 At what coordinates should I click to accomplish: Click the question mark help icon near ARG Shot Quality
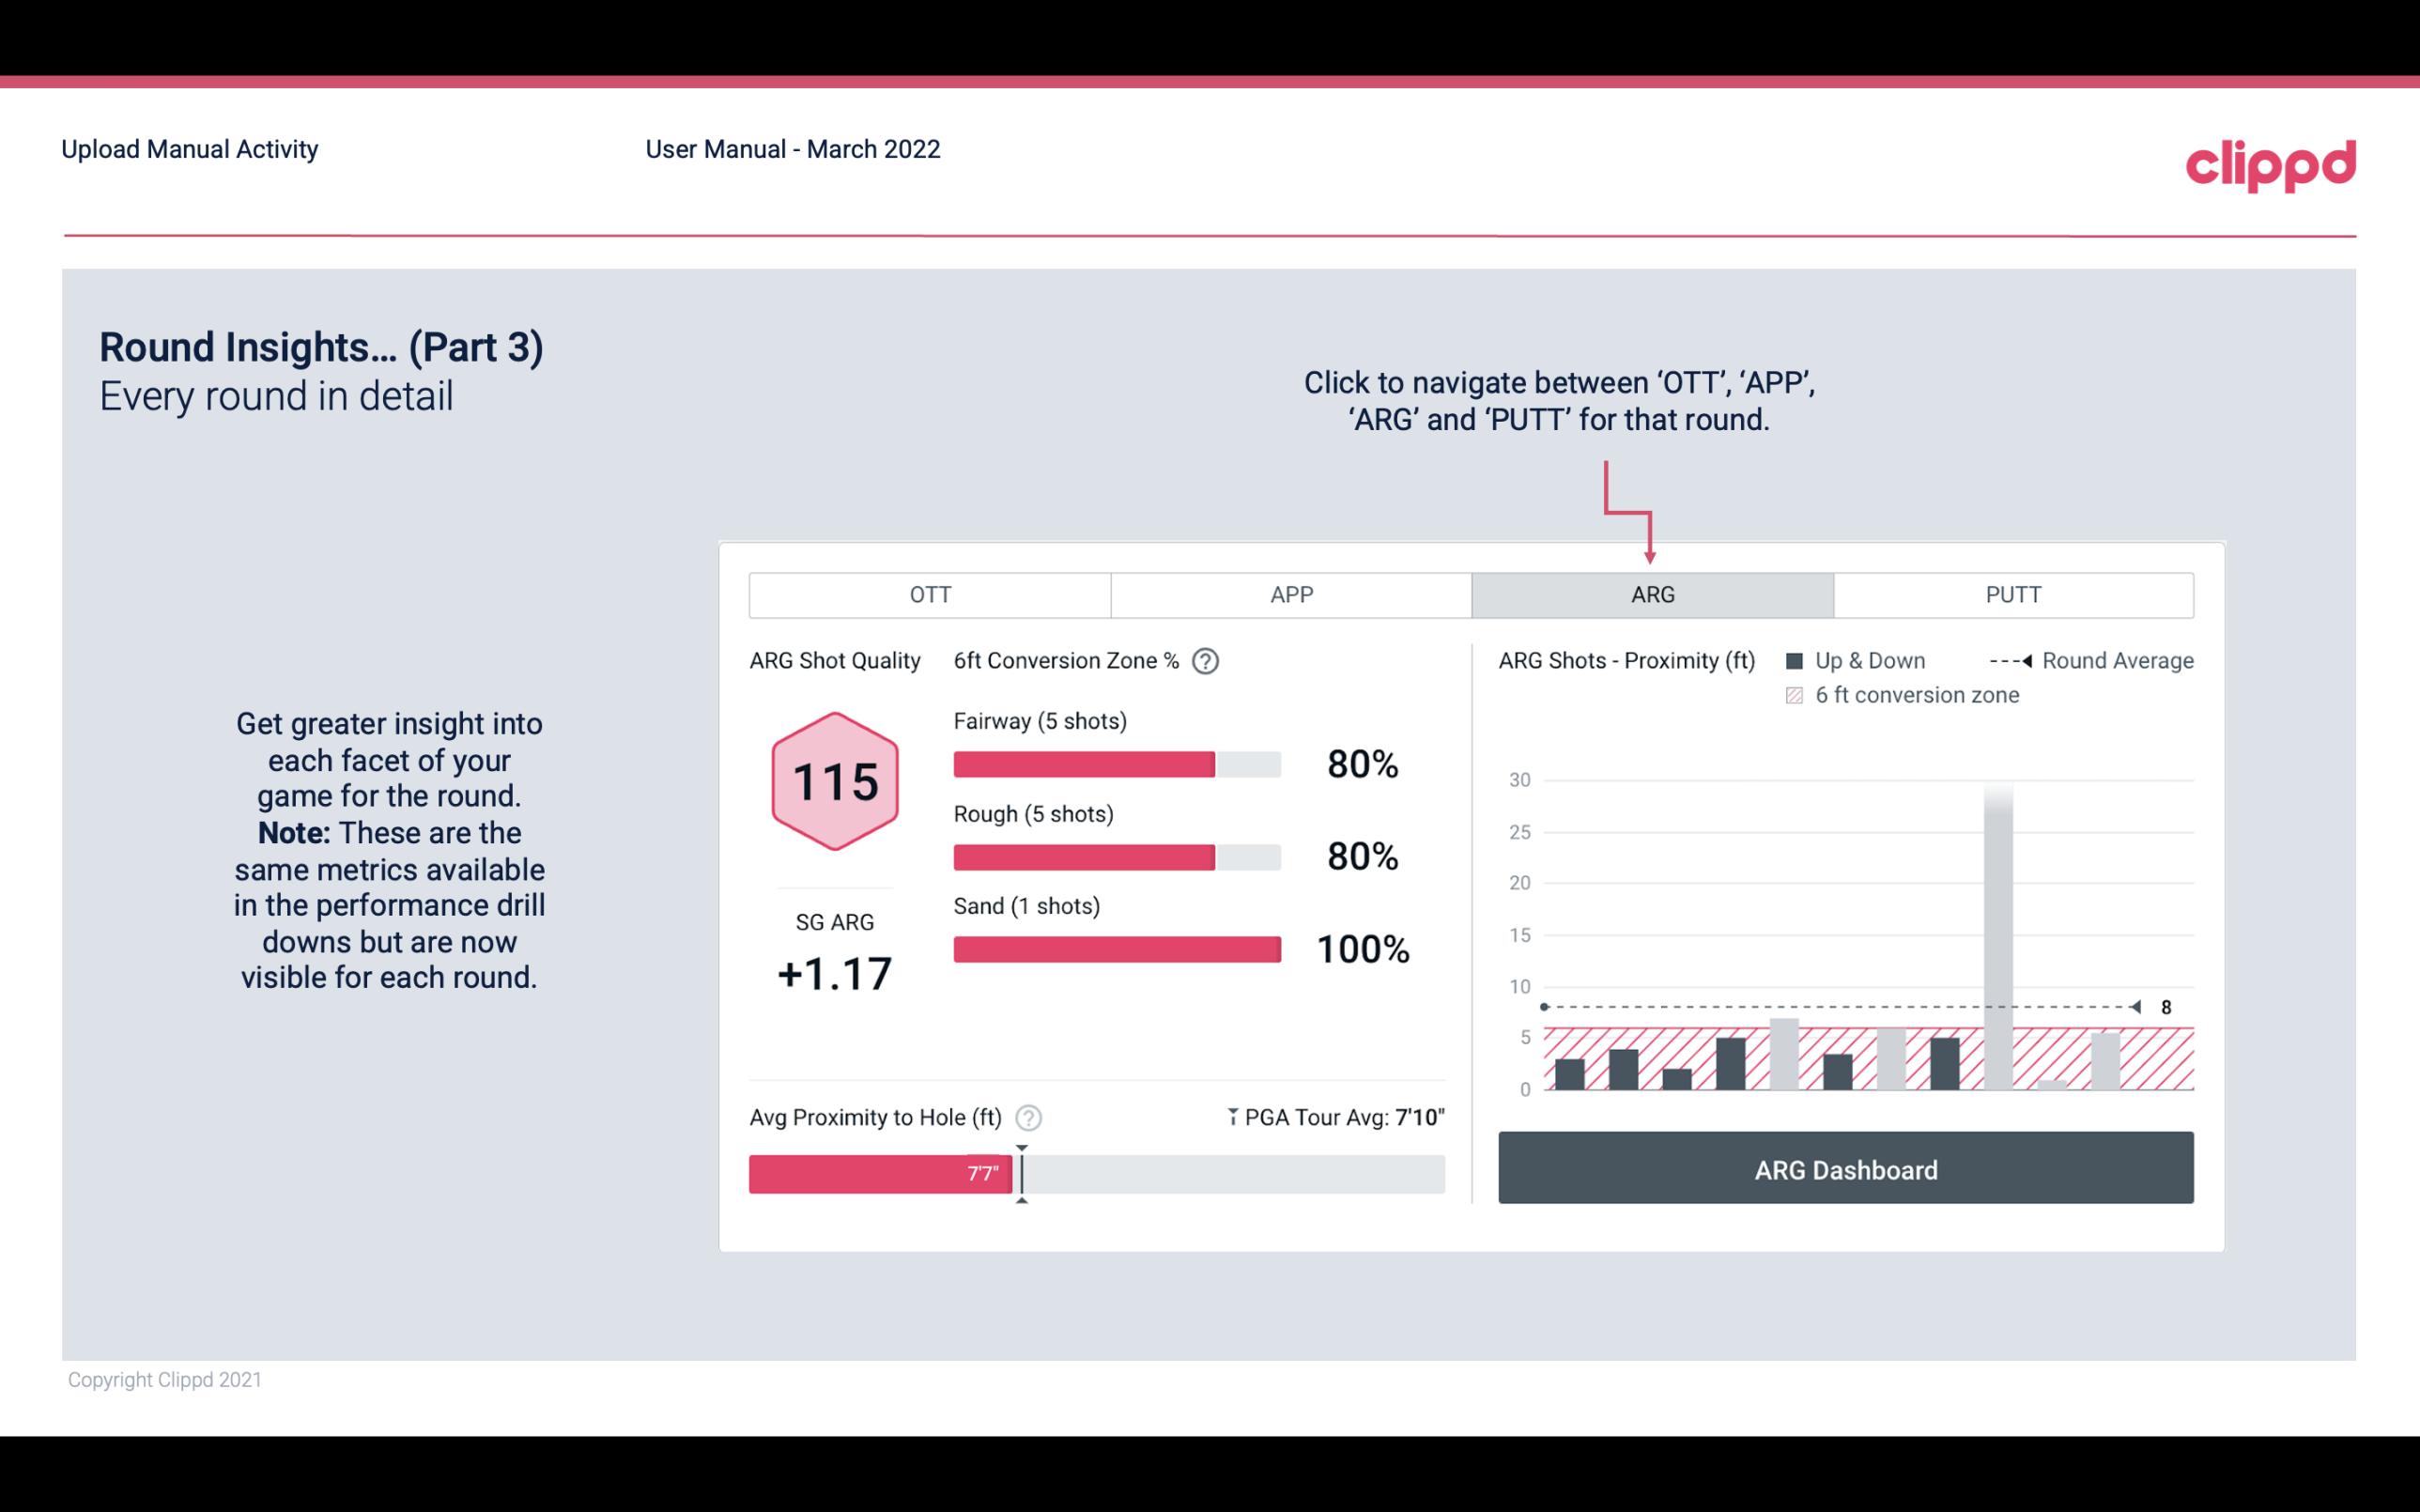click(1210, 660)
